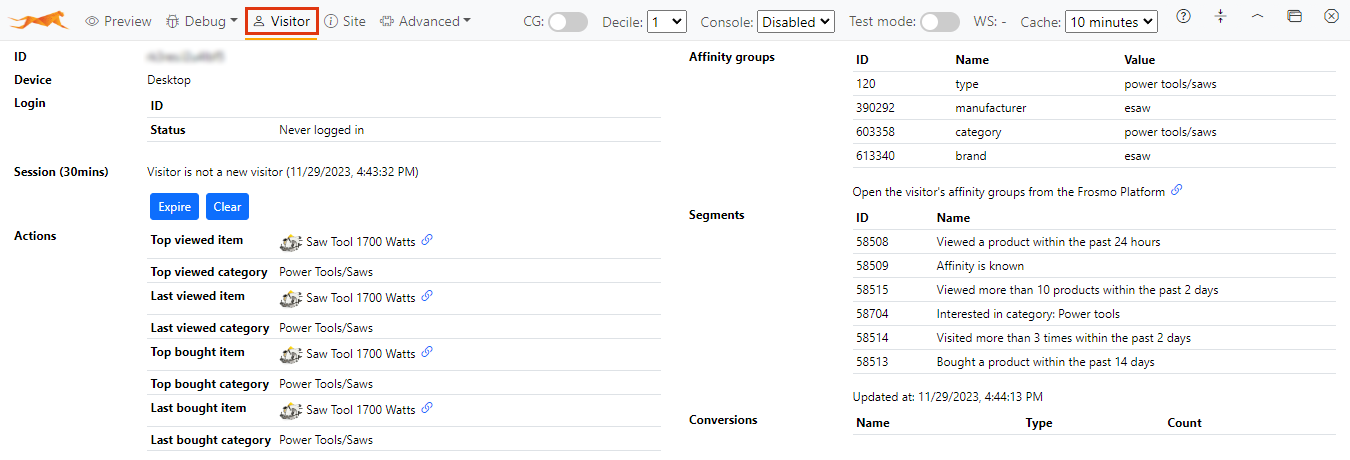Click the window layout icon in the toolbar
The height and width of the screenshot is (460, 1350).
coord(1294,17)
